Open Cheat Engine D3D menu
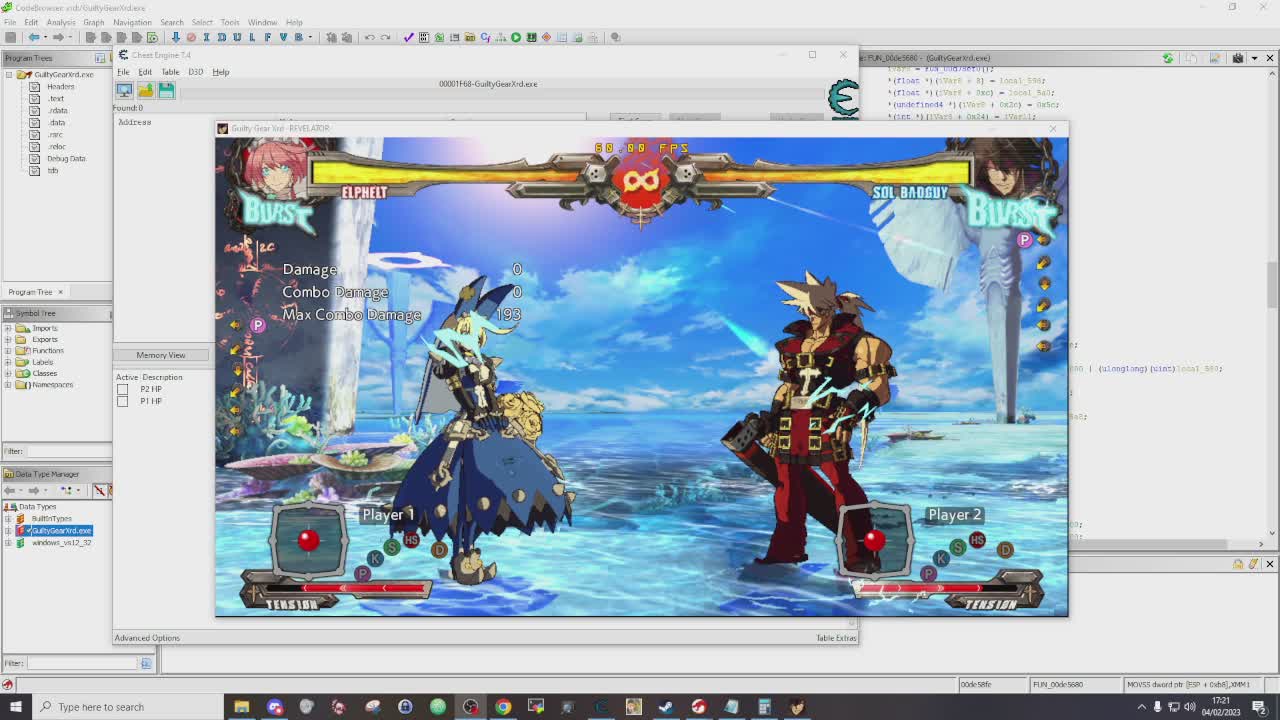1280x720 pixels. click(195, 72)
